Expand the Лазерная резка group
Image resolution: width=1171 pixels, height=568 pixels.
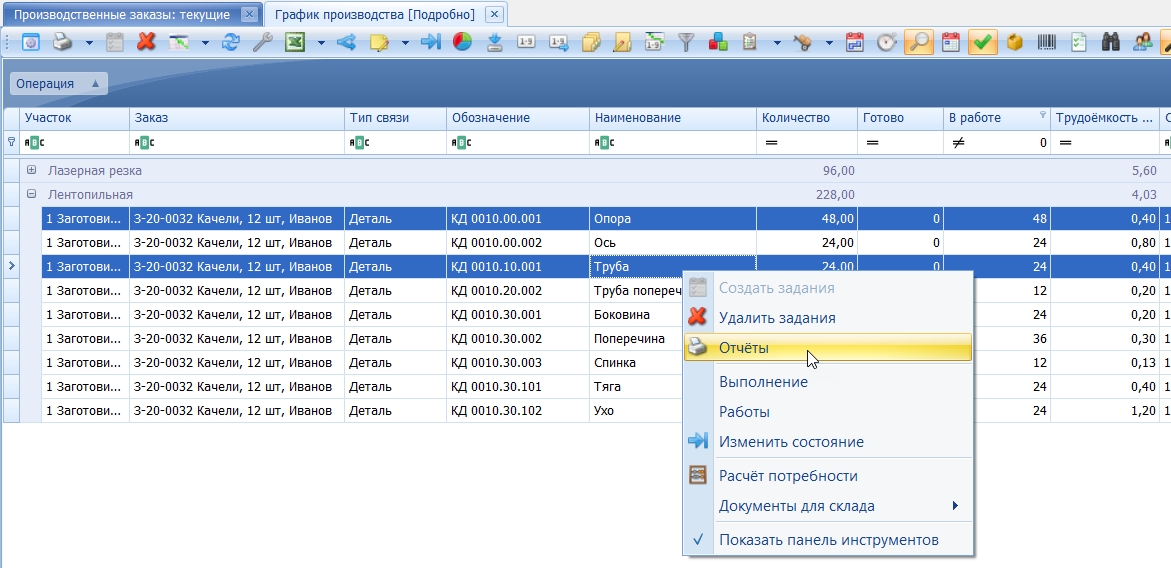[x=31, y=170]
